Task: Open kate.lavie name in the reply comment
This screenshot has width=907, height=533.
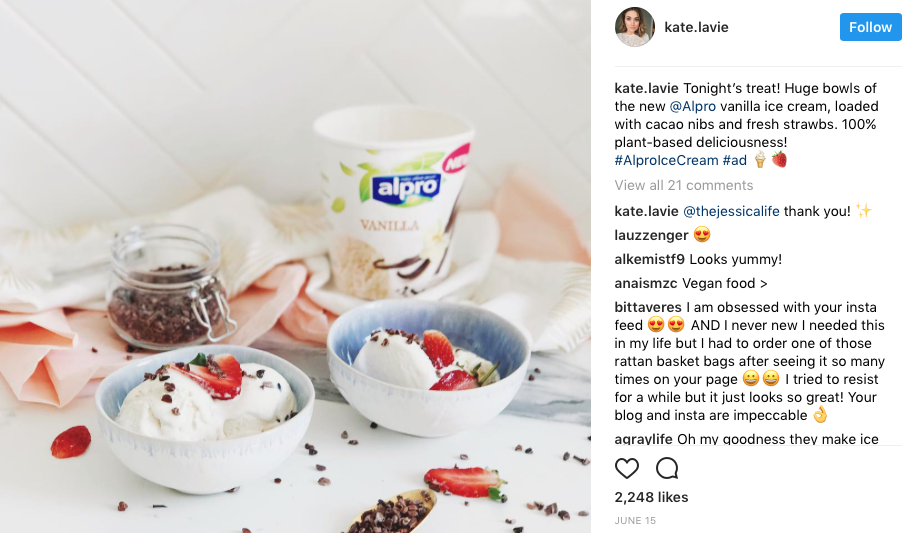Action: click(x=646, y=211)
